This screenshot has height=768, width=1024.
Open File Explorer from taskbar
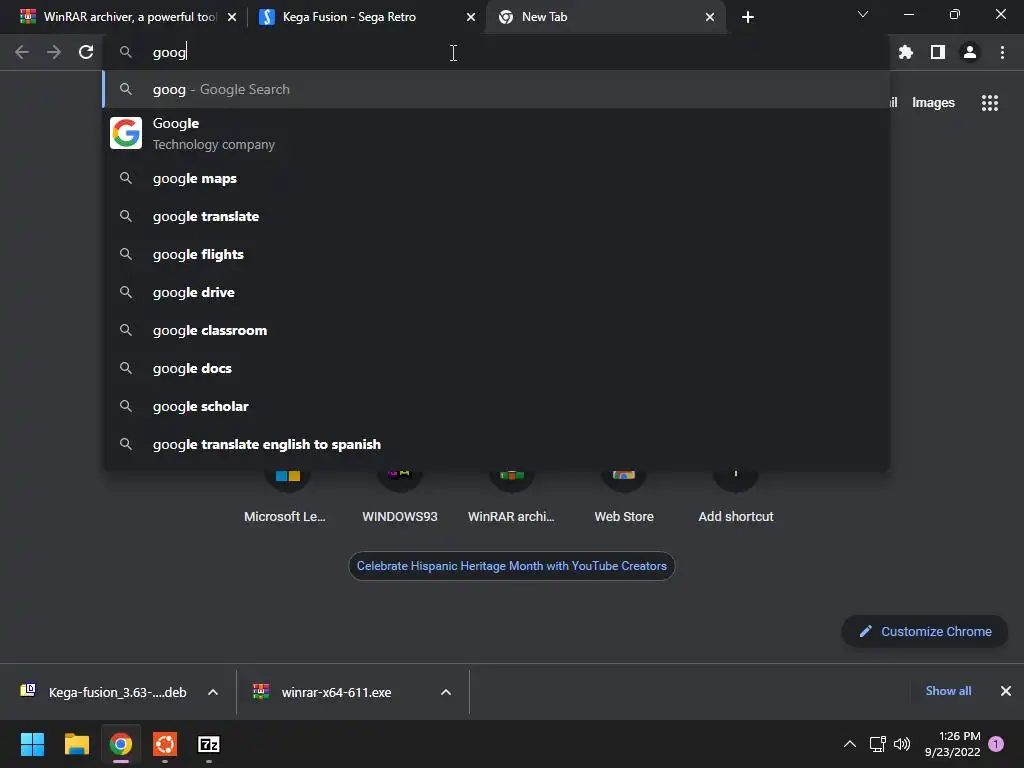pos(76,744)
